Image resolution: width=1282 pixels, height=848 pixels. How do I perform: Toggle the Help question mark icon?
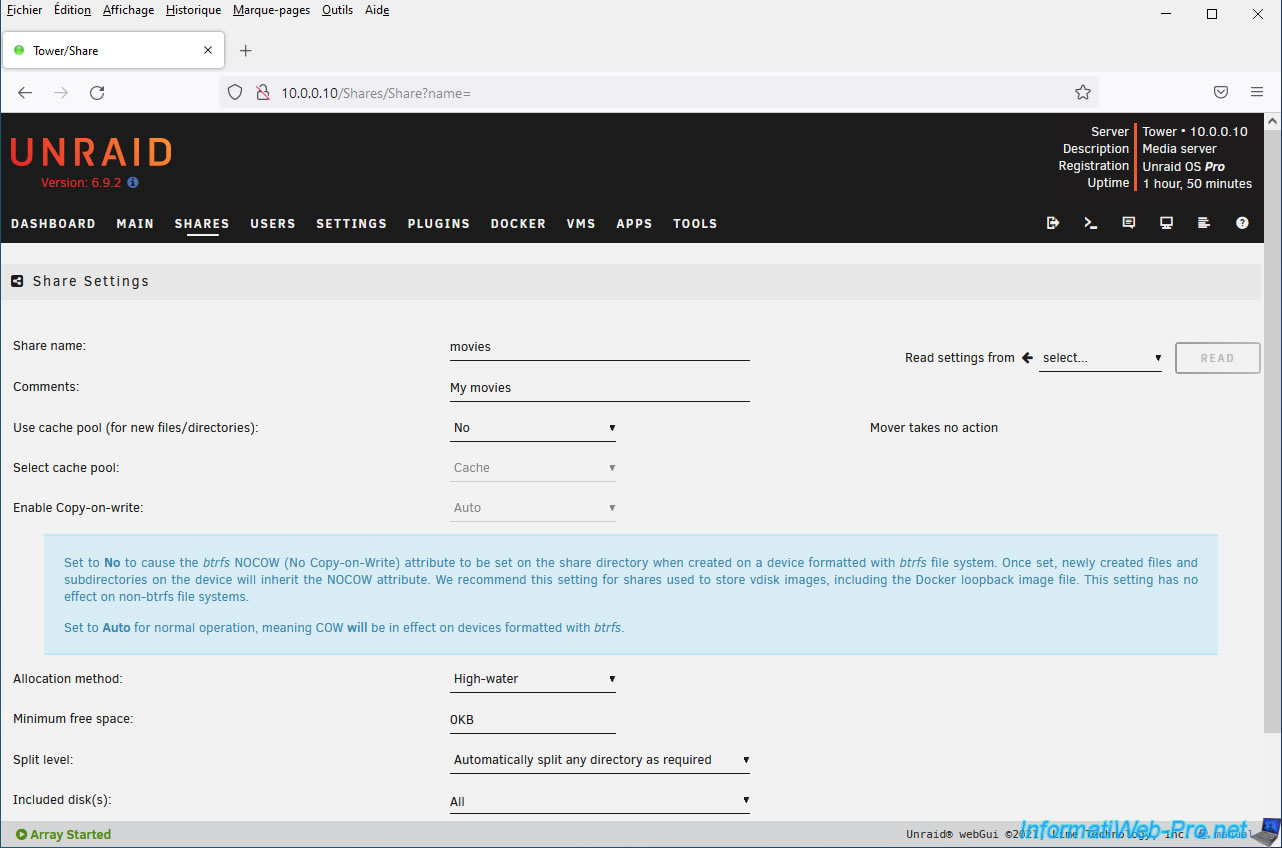tap(1242, 223)
